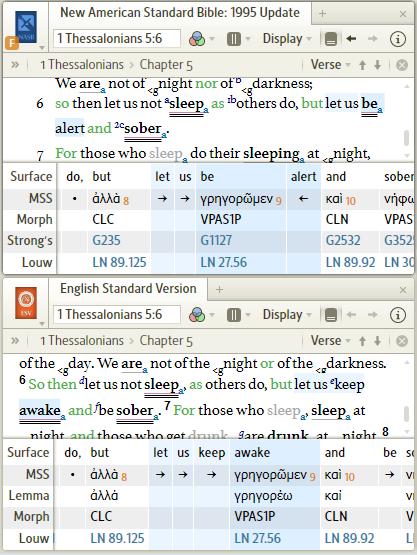Click the word 'sober' in NASB verse 6
This screenshot has width=417, height=555.
coord(143,128)
